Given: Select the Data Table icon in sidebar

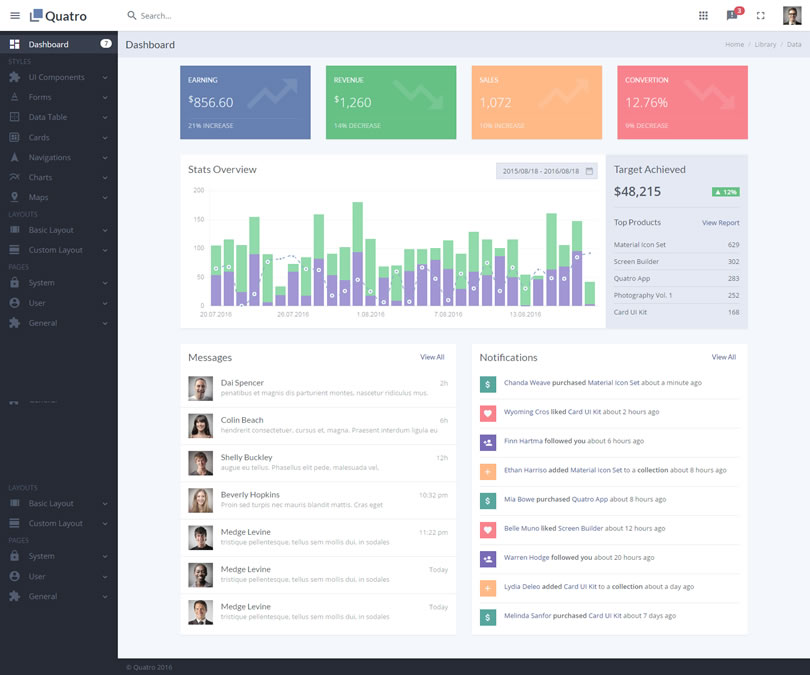Looking at the screenshot, I should click(14, 117).
